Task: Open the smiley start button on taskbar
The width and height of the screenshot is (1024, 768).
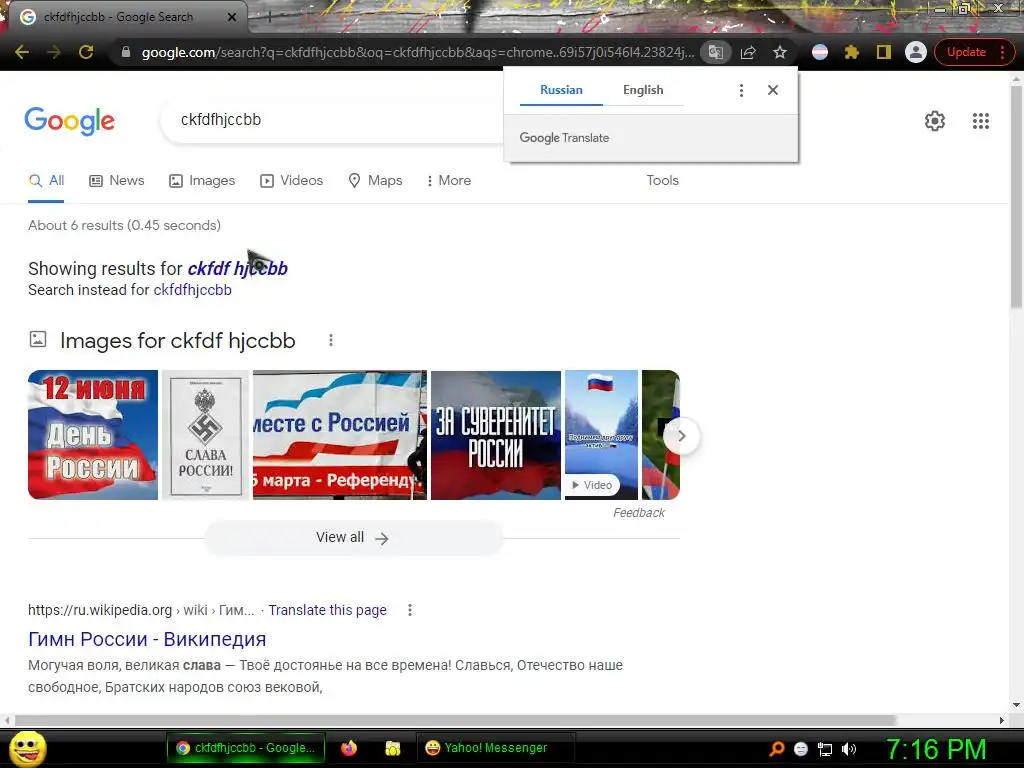Action: [x=28, y=748]
